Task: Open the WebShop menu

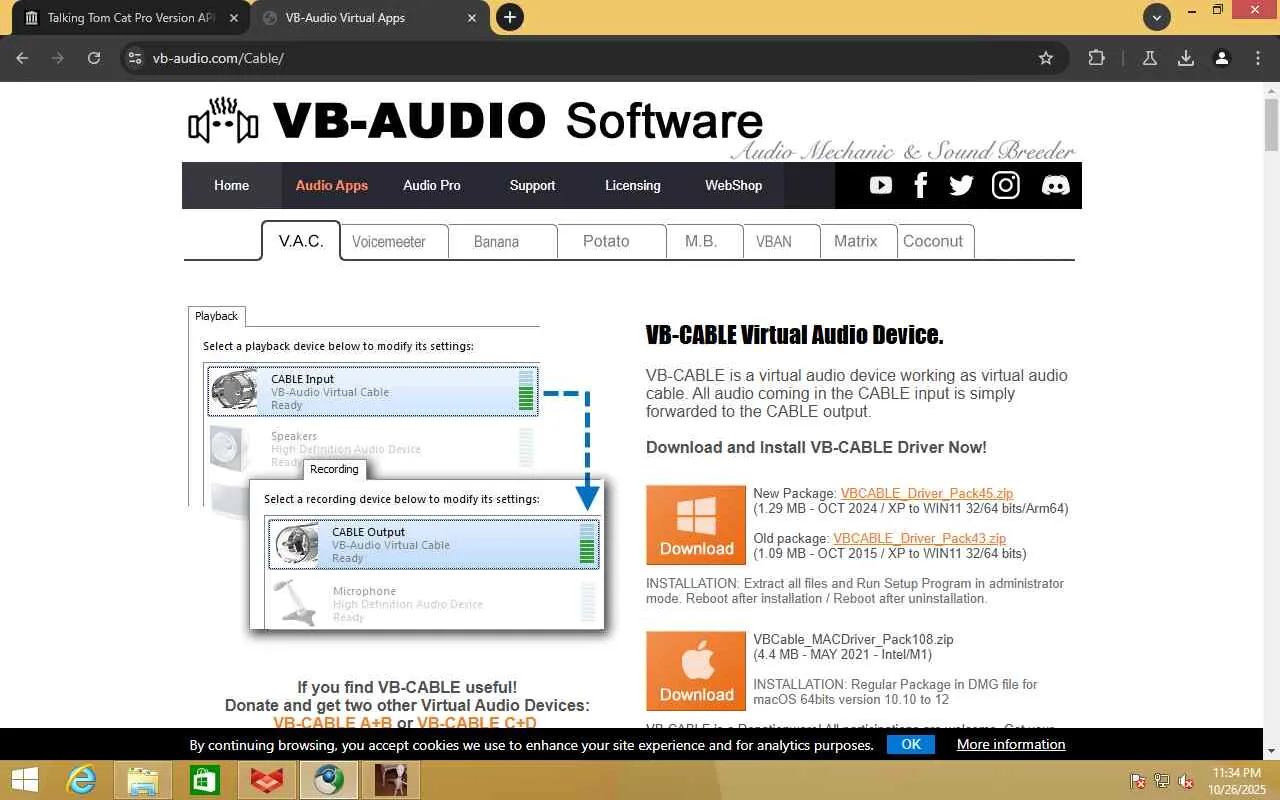Action: click(x=734, y=185)
